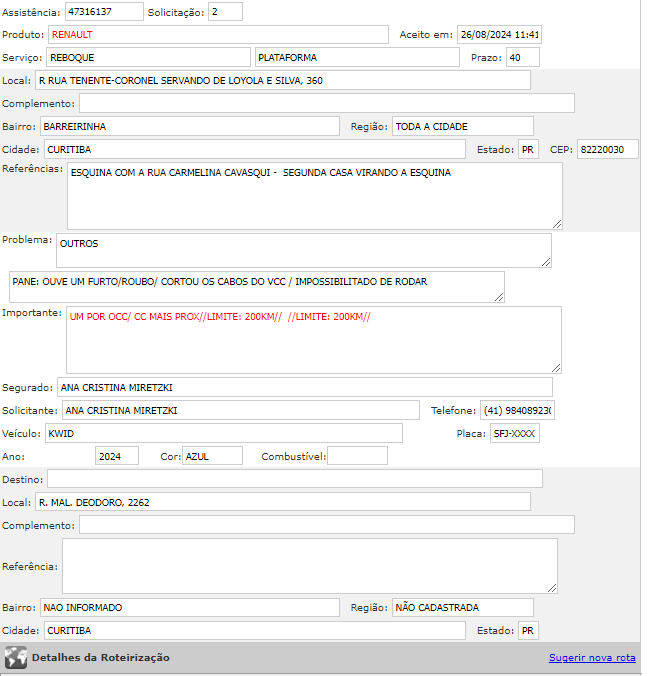Click the Prazo field

point(522,57)
